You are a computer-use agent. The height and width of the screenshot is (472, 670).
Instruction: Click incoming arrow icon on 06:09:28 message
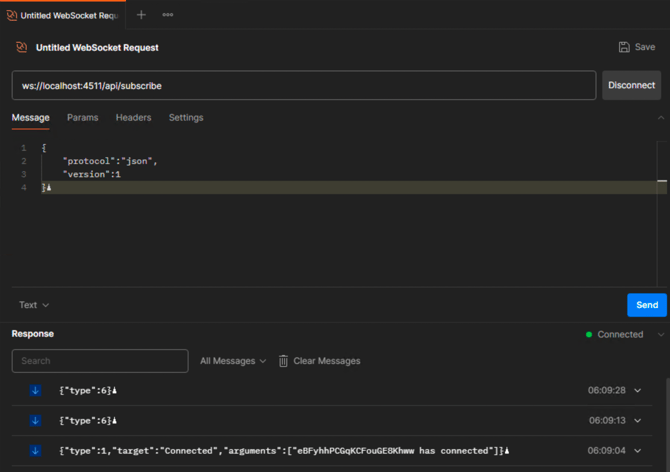pyautogui.click(x=35, y=391)
